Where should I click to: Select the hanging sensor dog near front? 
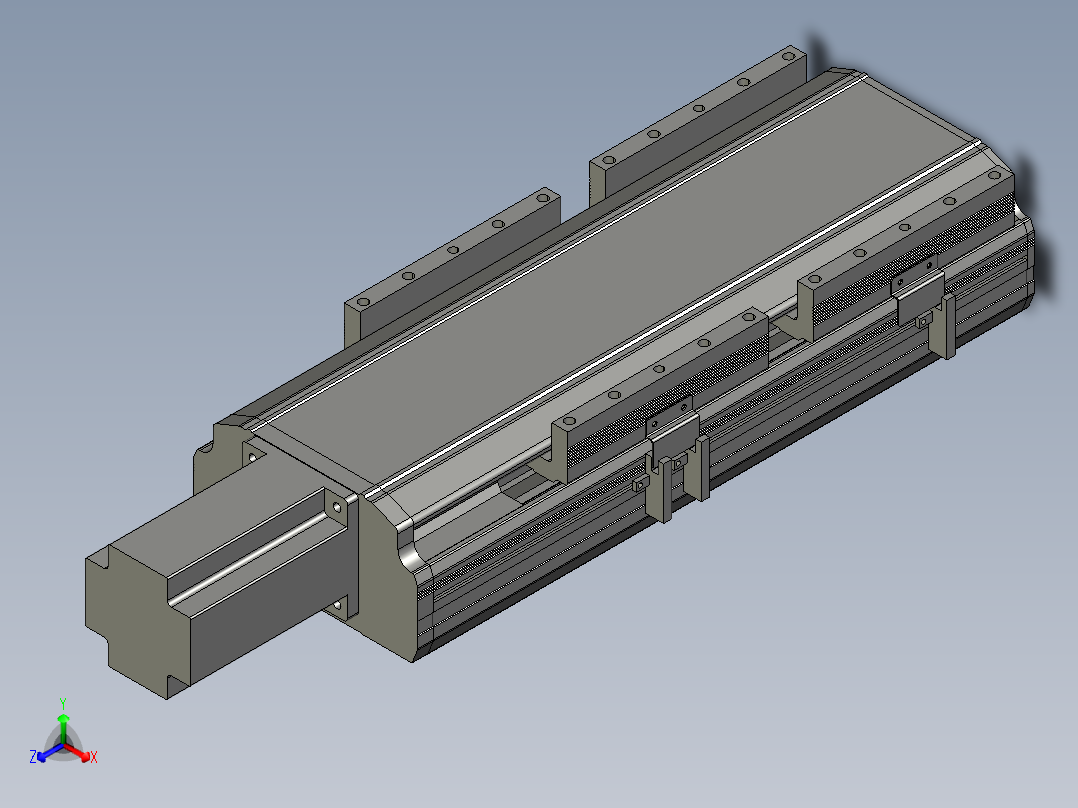pos(664,490)
